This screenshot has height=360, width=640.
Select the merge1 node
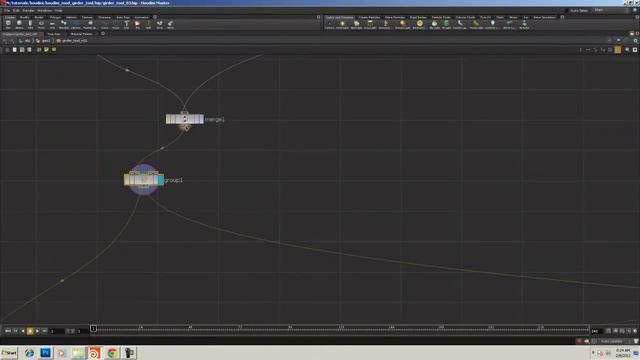click(184, 119)
